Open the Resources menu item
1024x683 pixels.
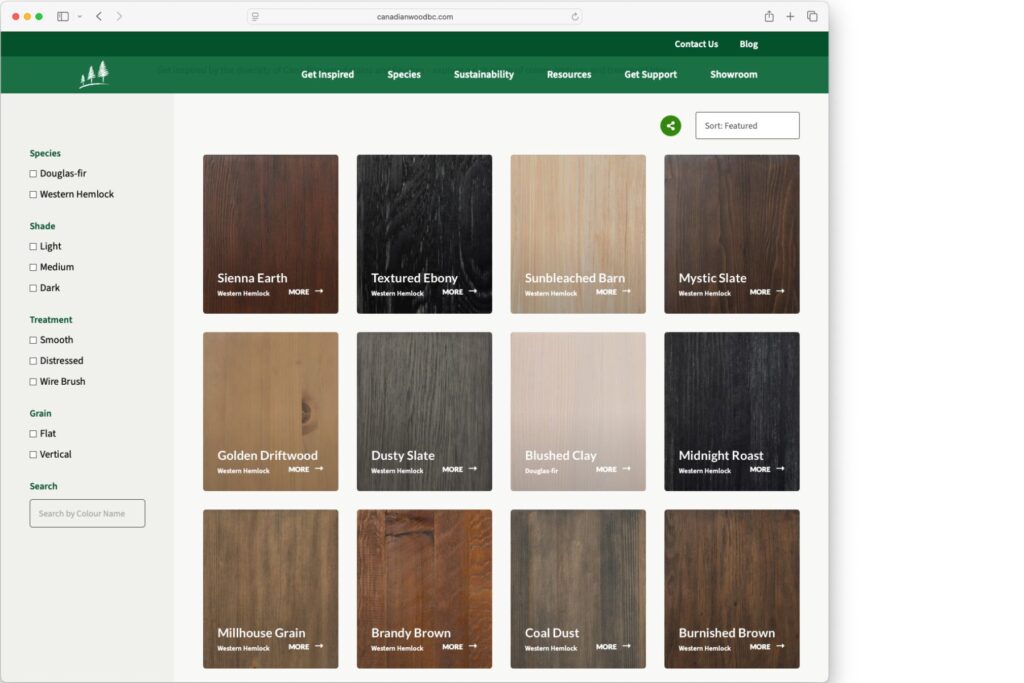click(x=568, y=75)
